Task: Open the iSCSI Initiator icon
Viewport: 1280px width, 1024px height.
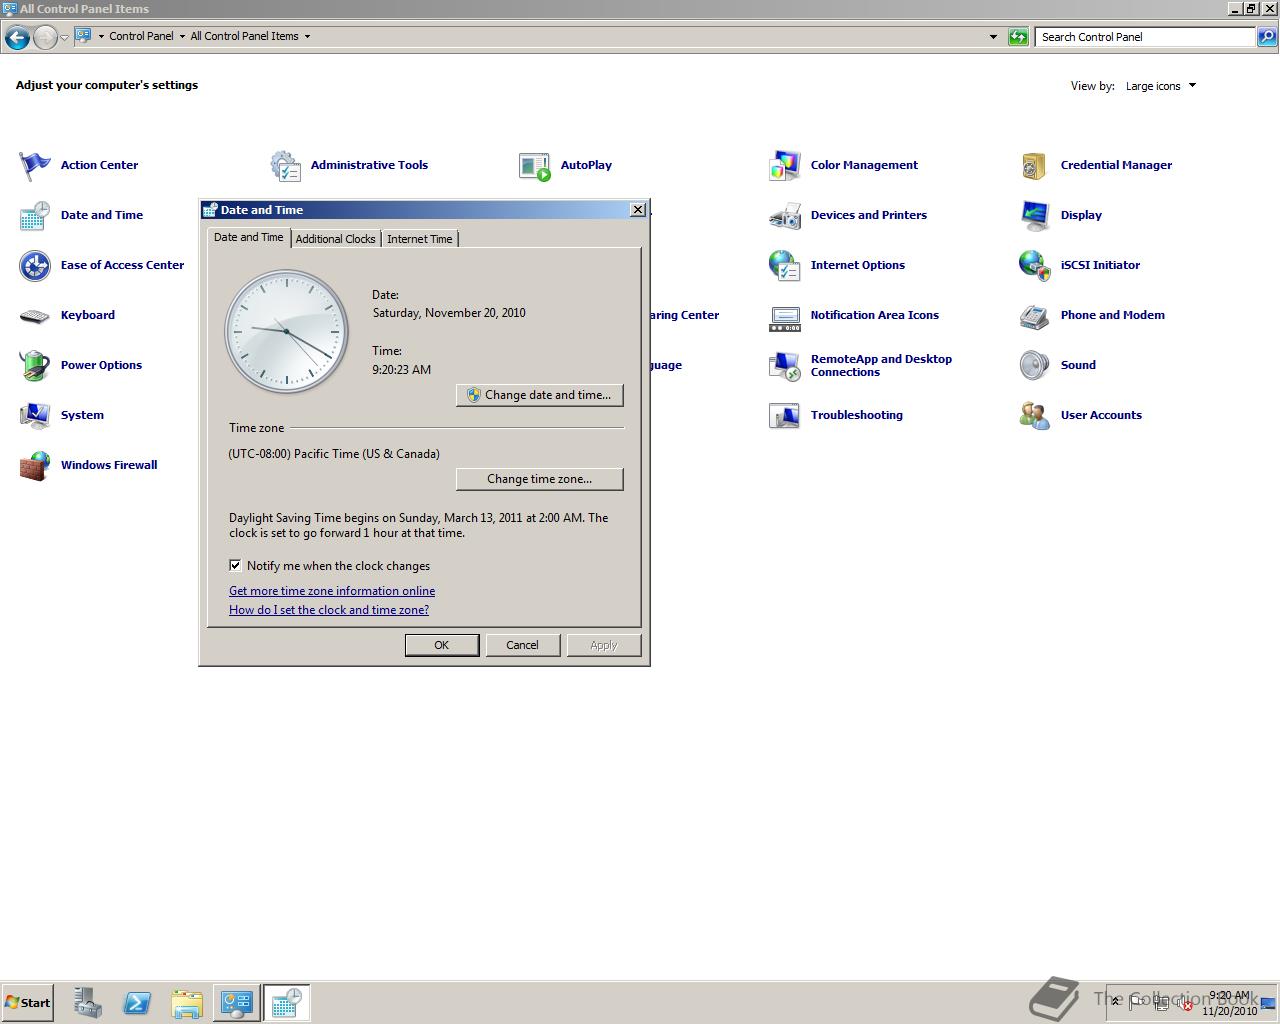Action: pyautogui.click(x=1035, y=265)
